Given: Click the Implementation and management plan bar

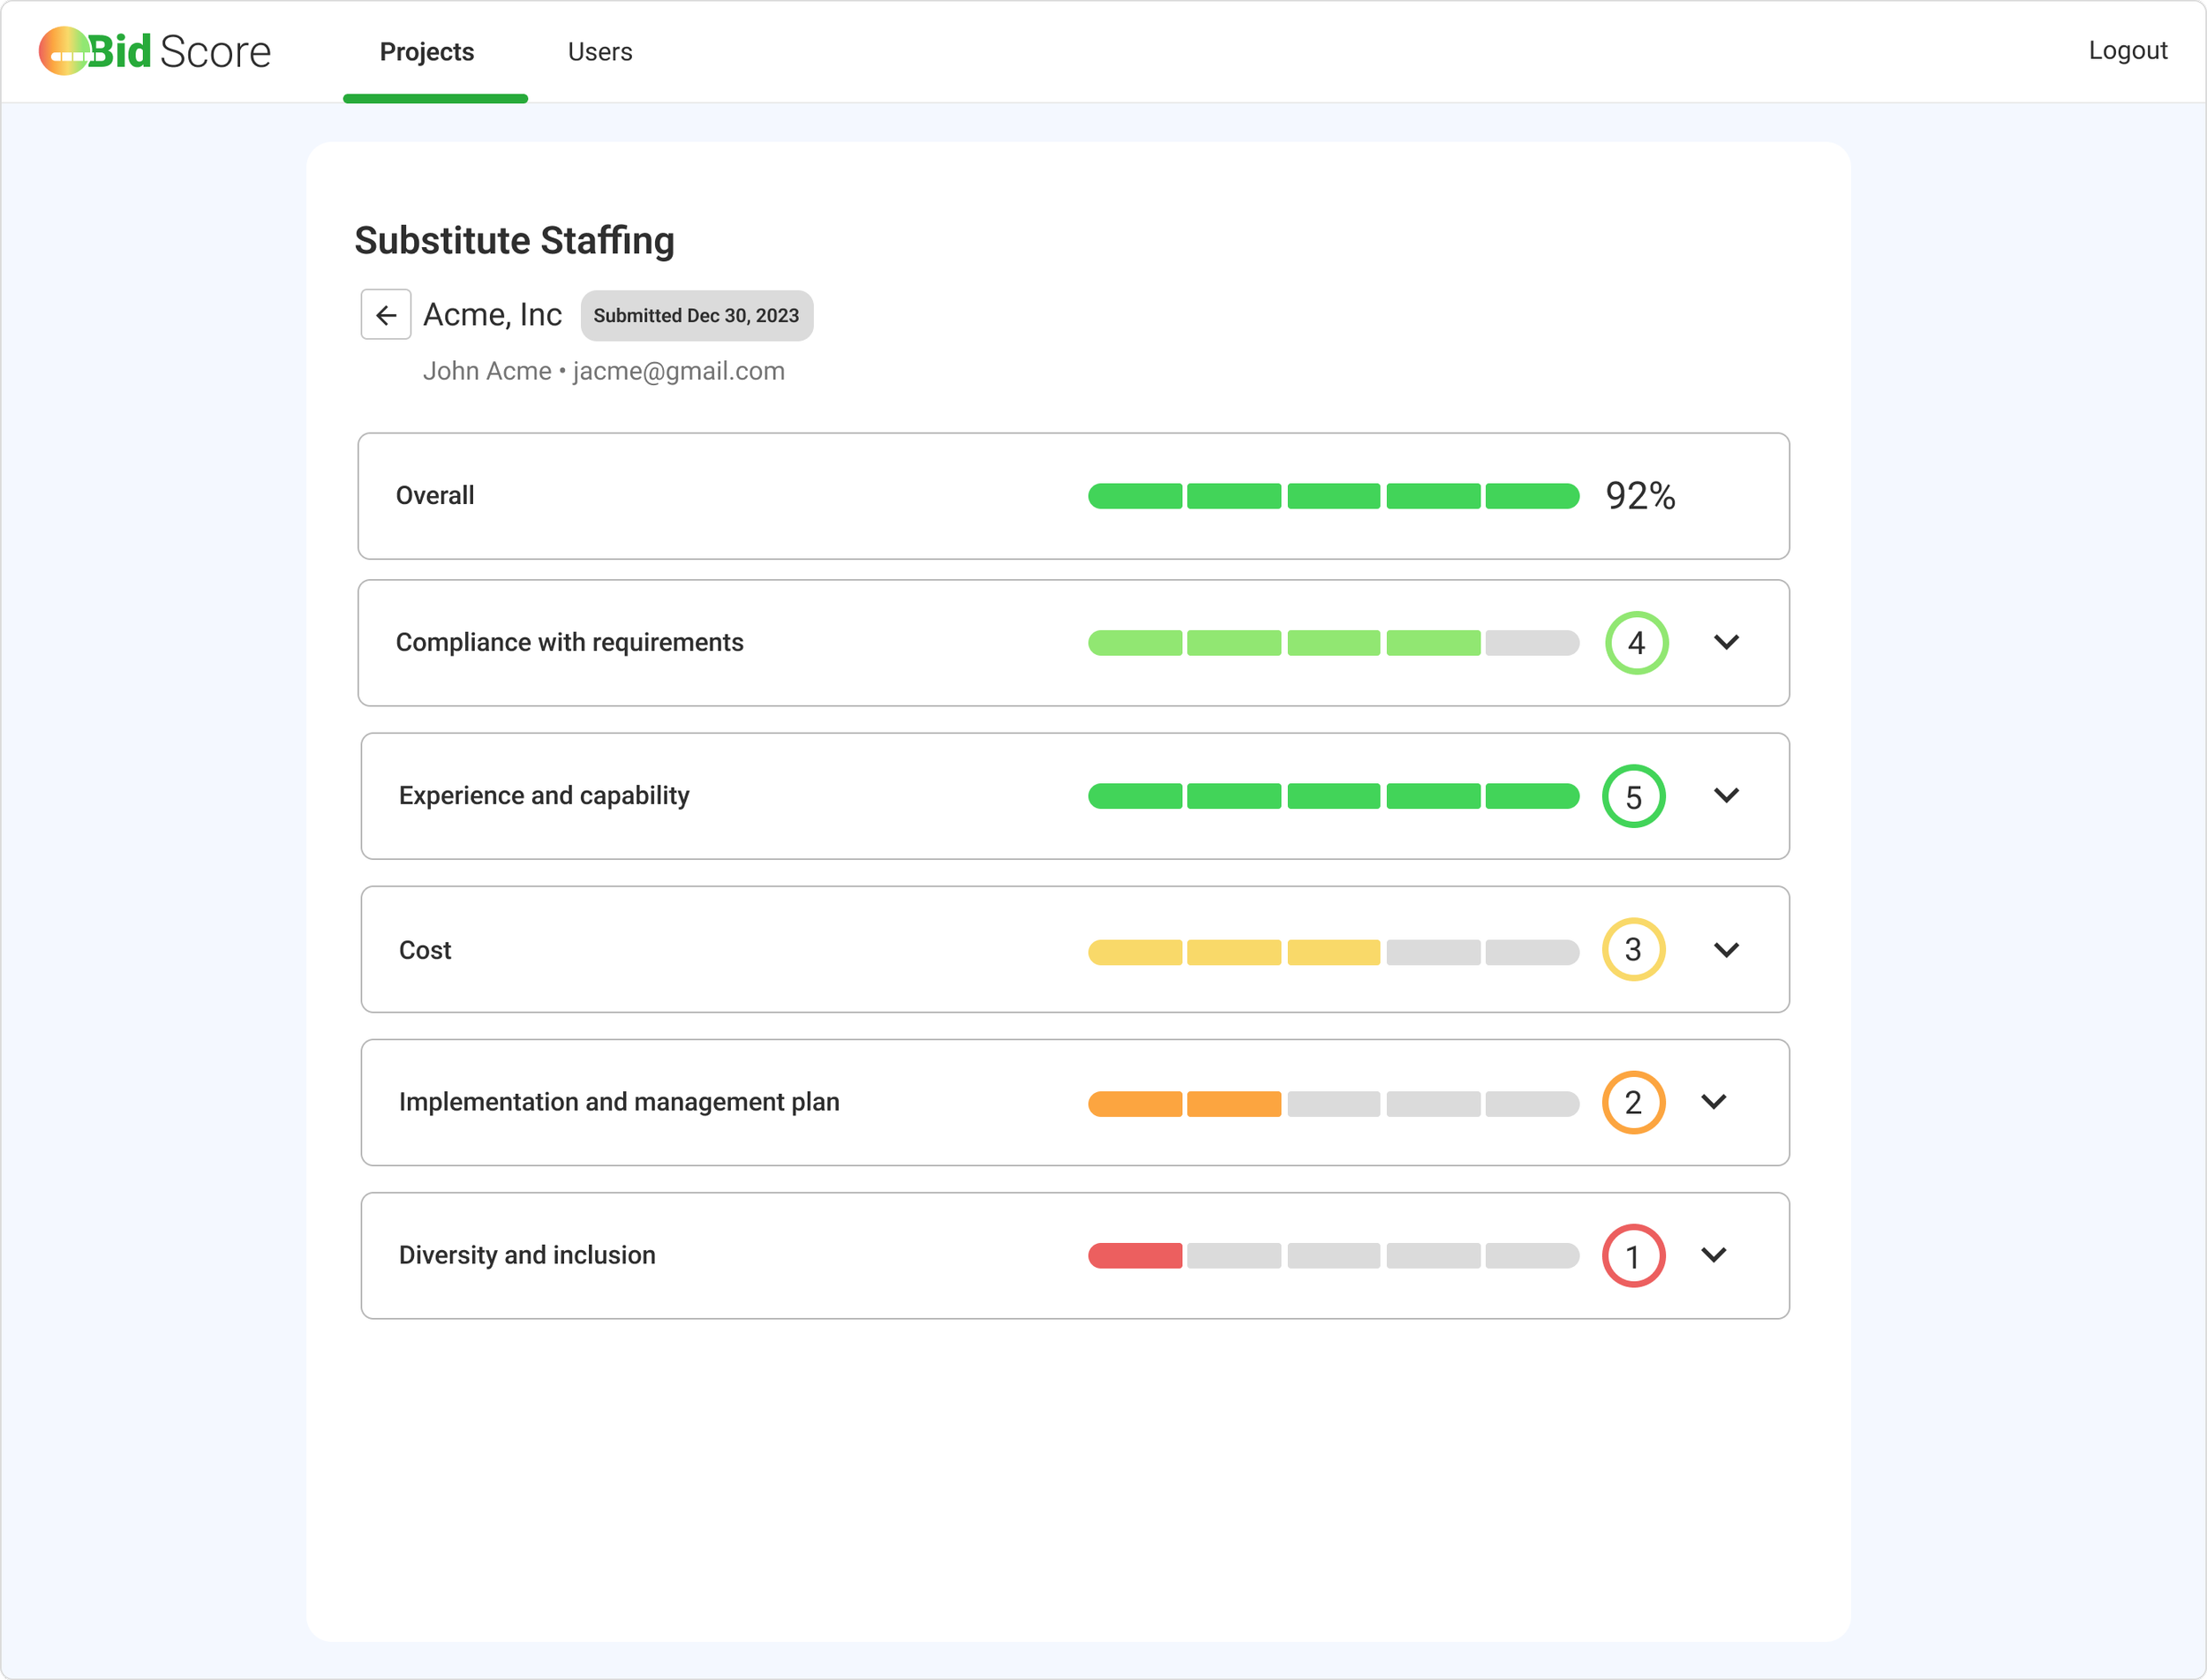Looking at the screenshot, I should [x=1334, y=1104].
